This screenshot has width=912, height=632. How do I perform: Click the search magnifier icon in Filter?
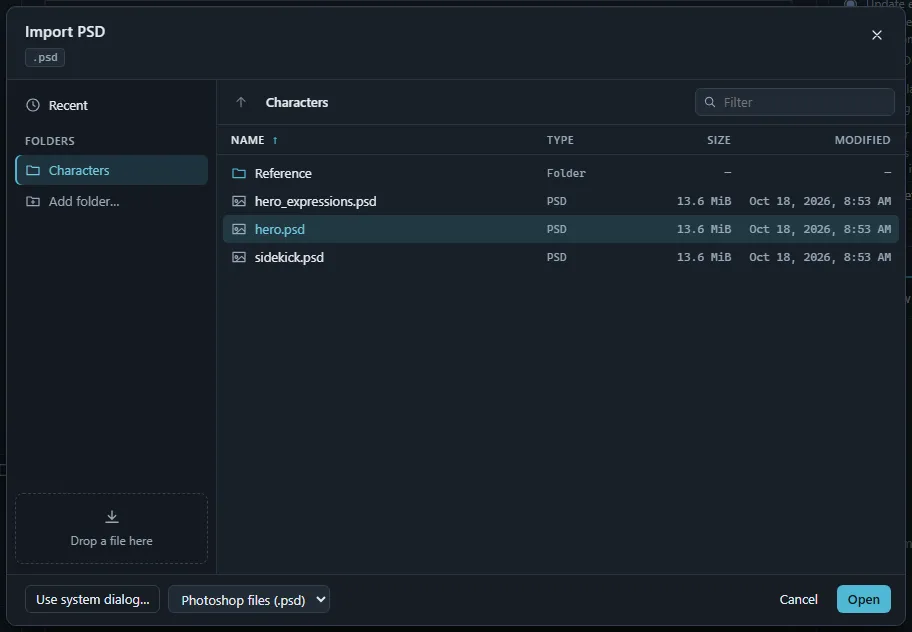point(710,102)
